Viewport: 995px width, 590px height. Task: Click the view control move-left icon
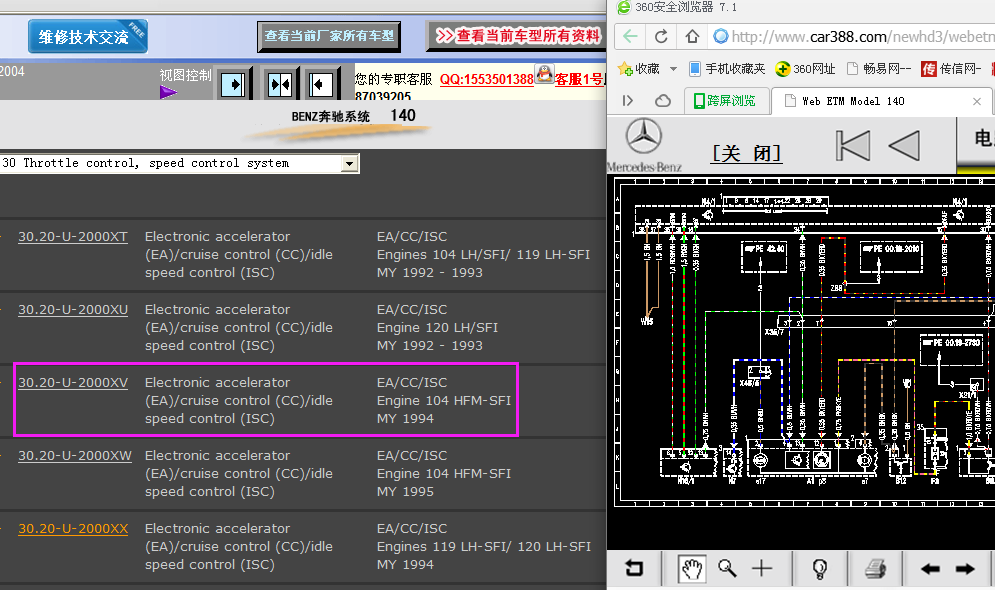(x=320, y=84)
